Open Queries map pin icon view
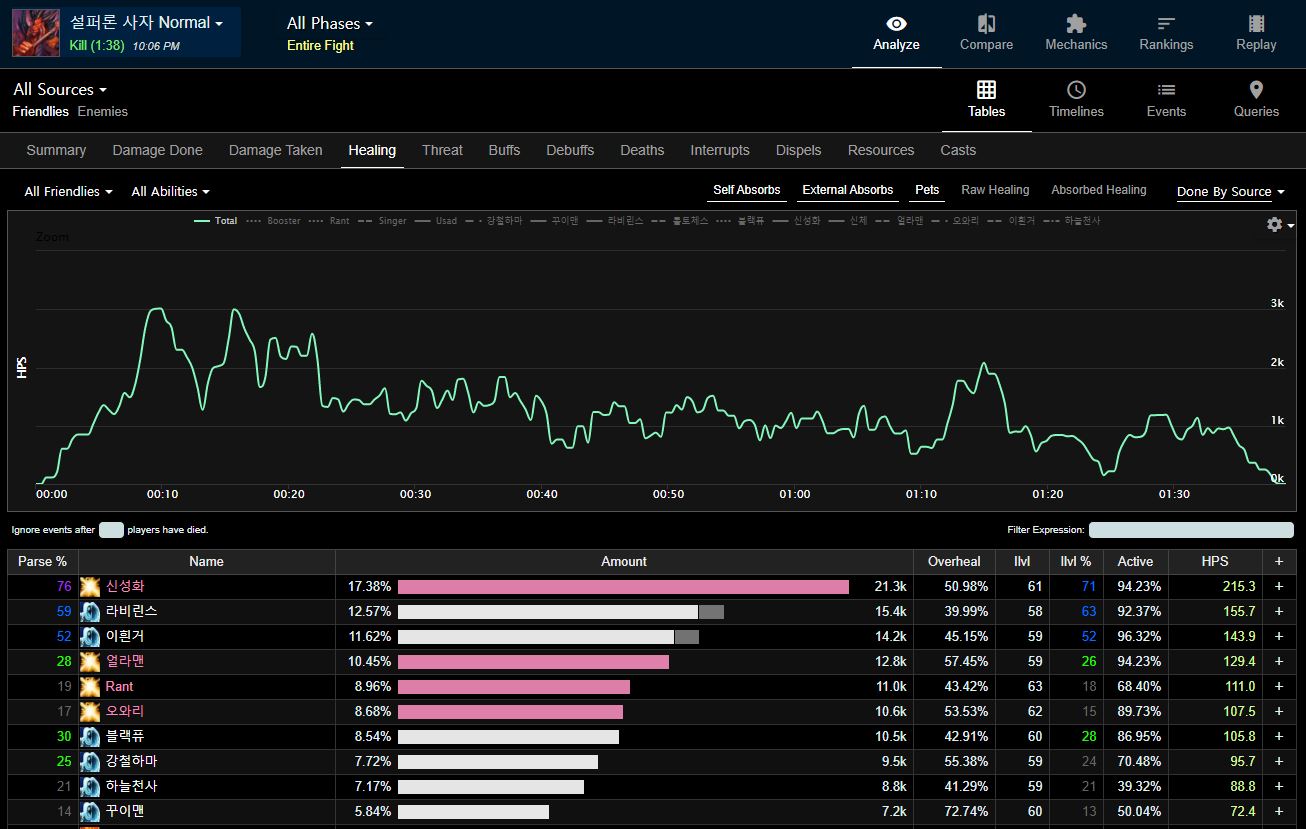 pos(1256,90)
